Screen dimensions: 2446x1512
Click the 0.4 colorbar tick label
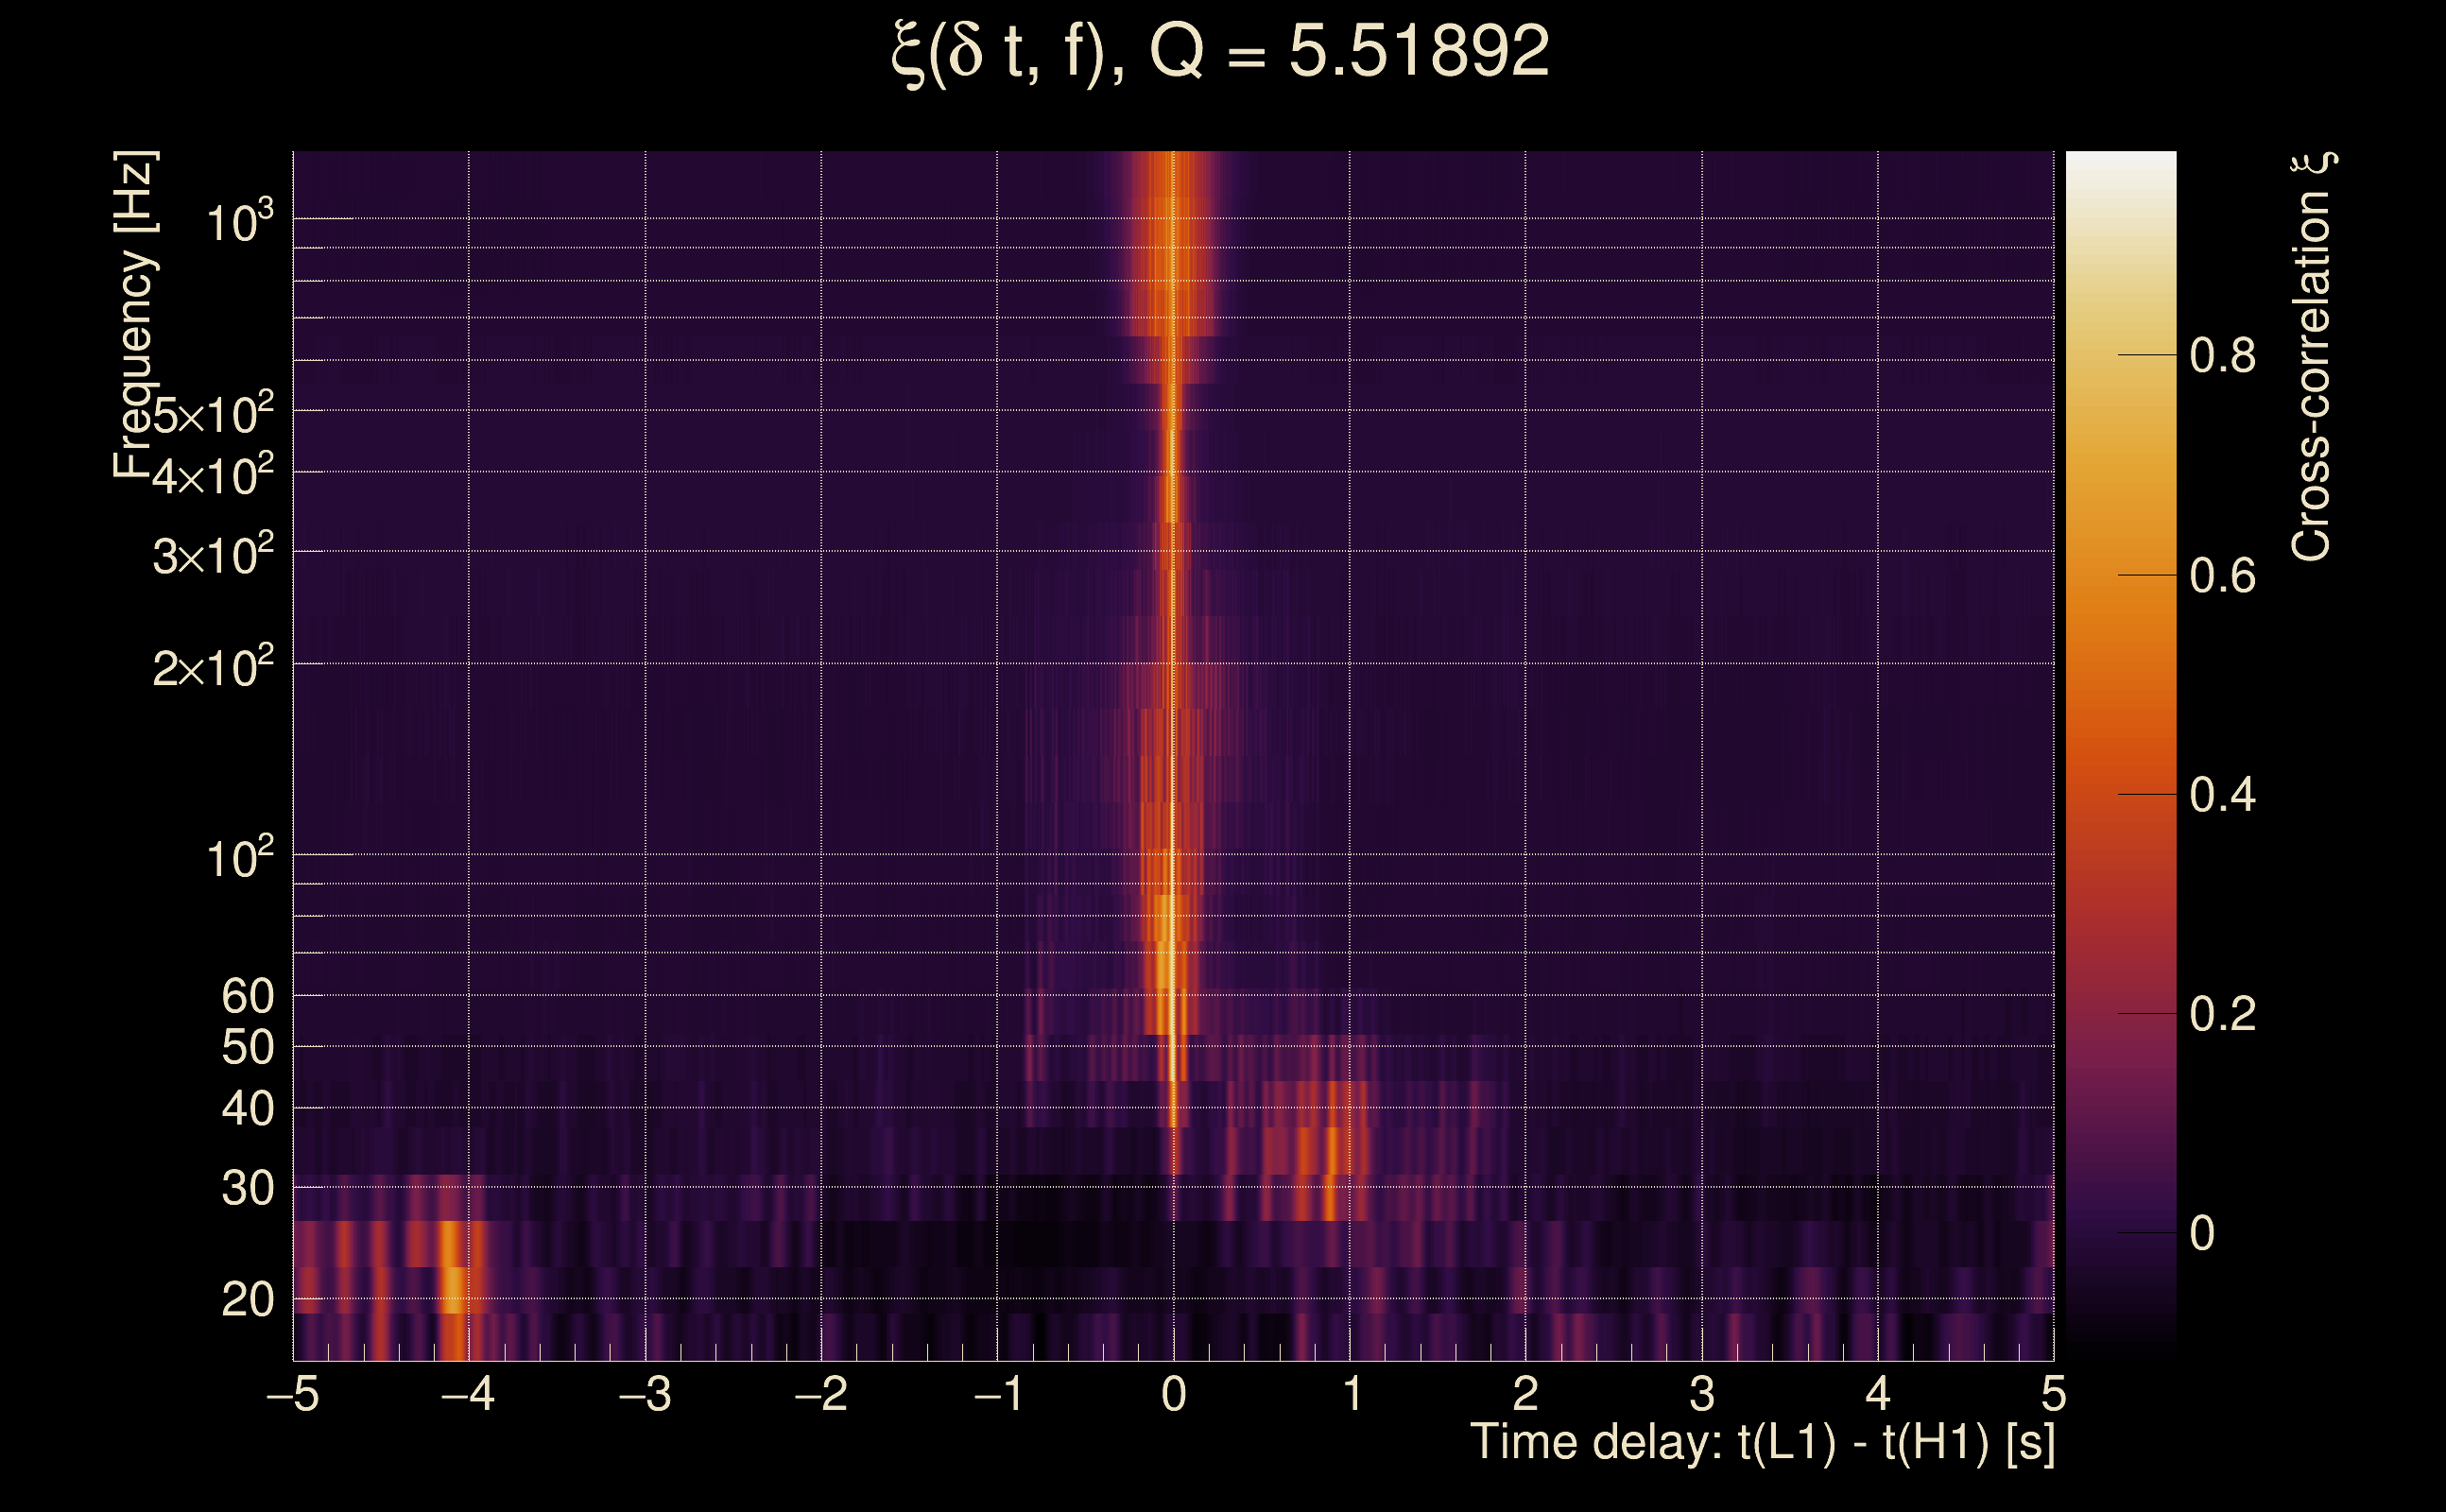[x=2222, y=795]
